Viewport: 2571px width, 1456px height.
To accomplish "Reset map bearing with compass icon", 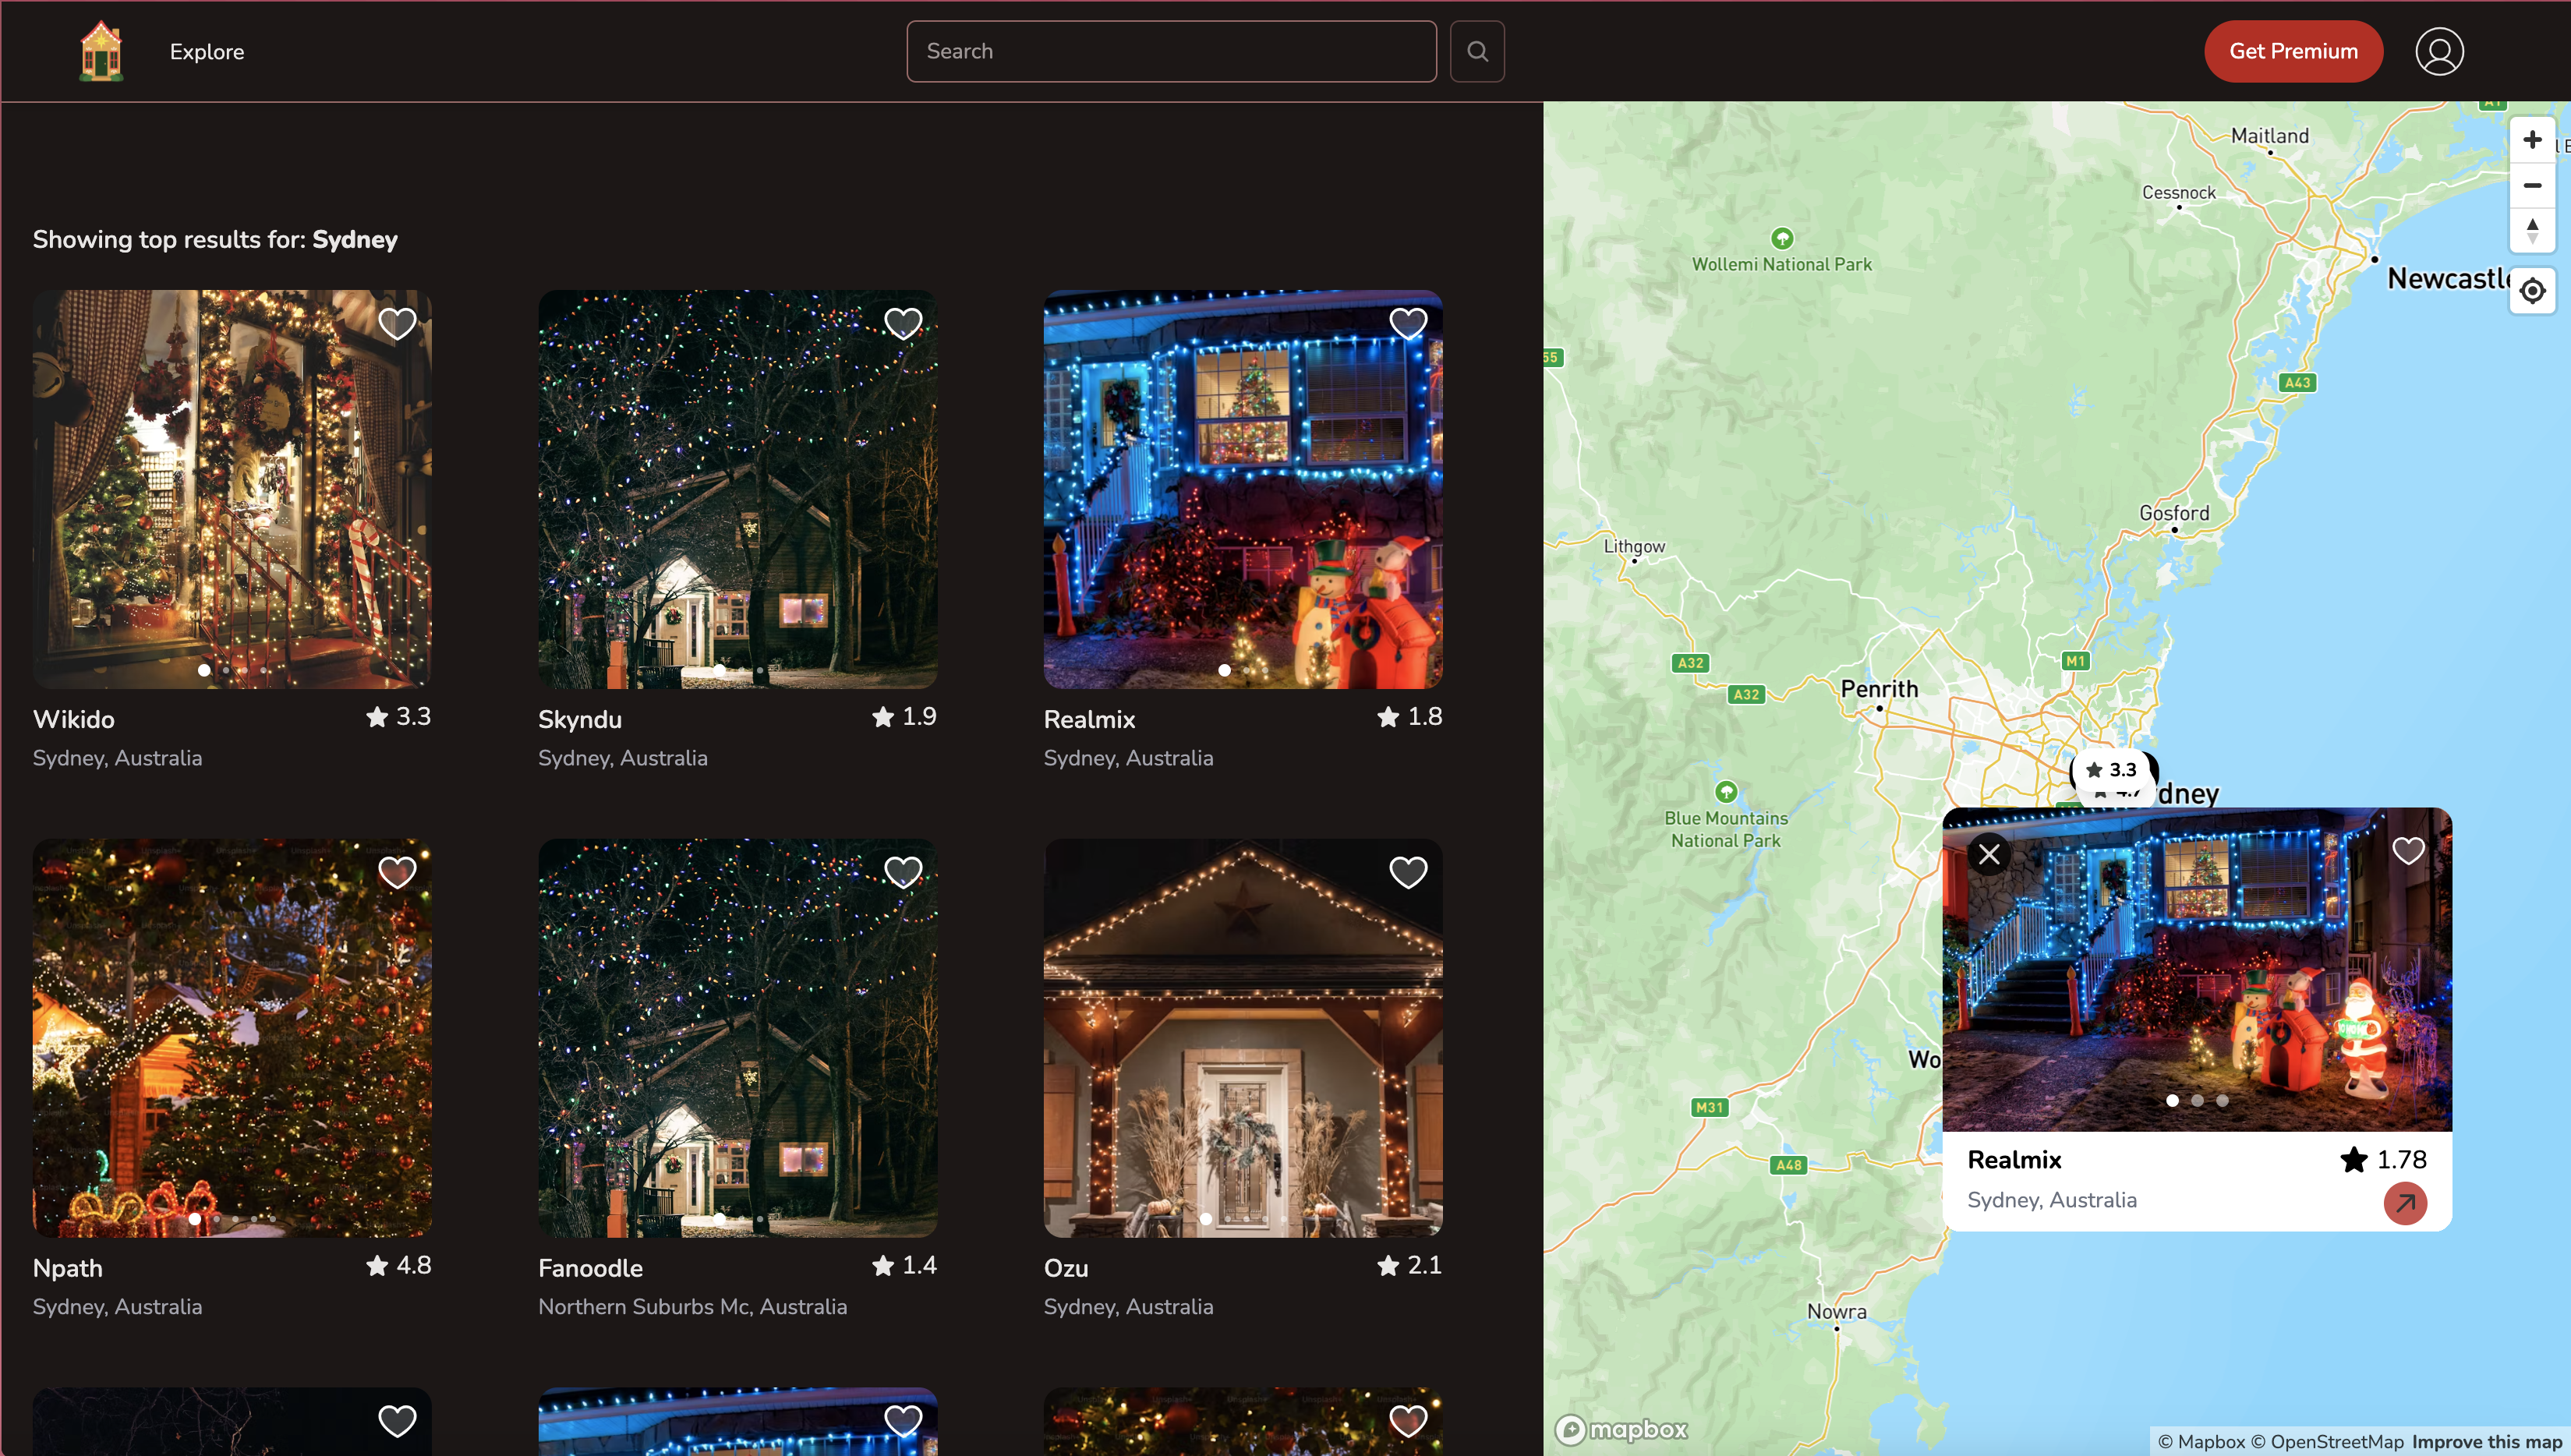I will 2532,231.
